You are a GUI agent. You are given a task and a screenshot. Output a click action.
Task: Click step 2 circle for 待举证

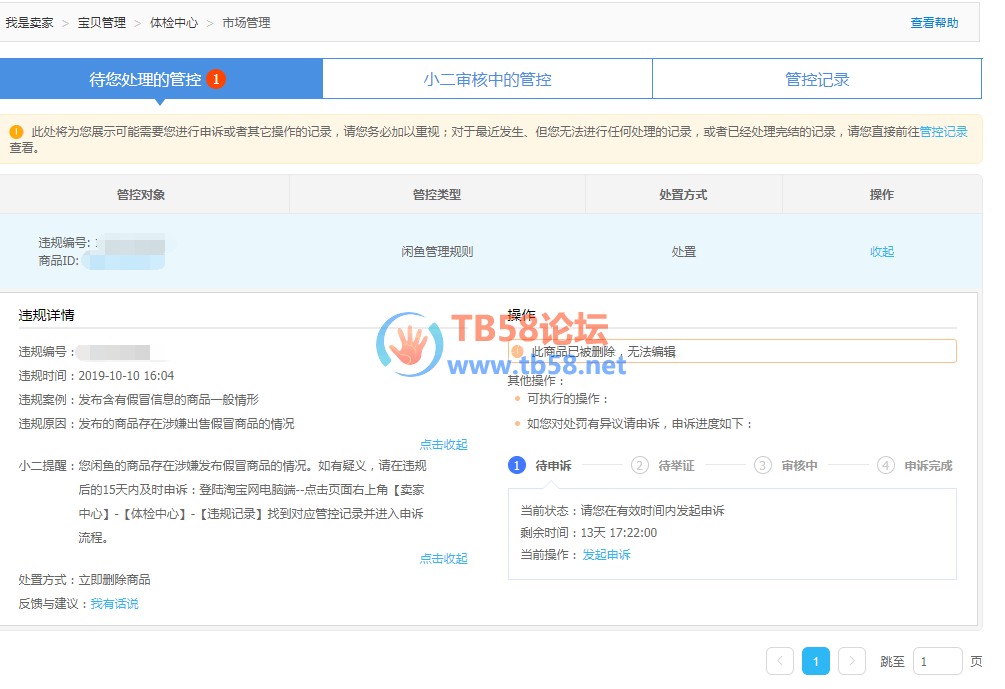pyautogui.click(x=640, y=465)
